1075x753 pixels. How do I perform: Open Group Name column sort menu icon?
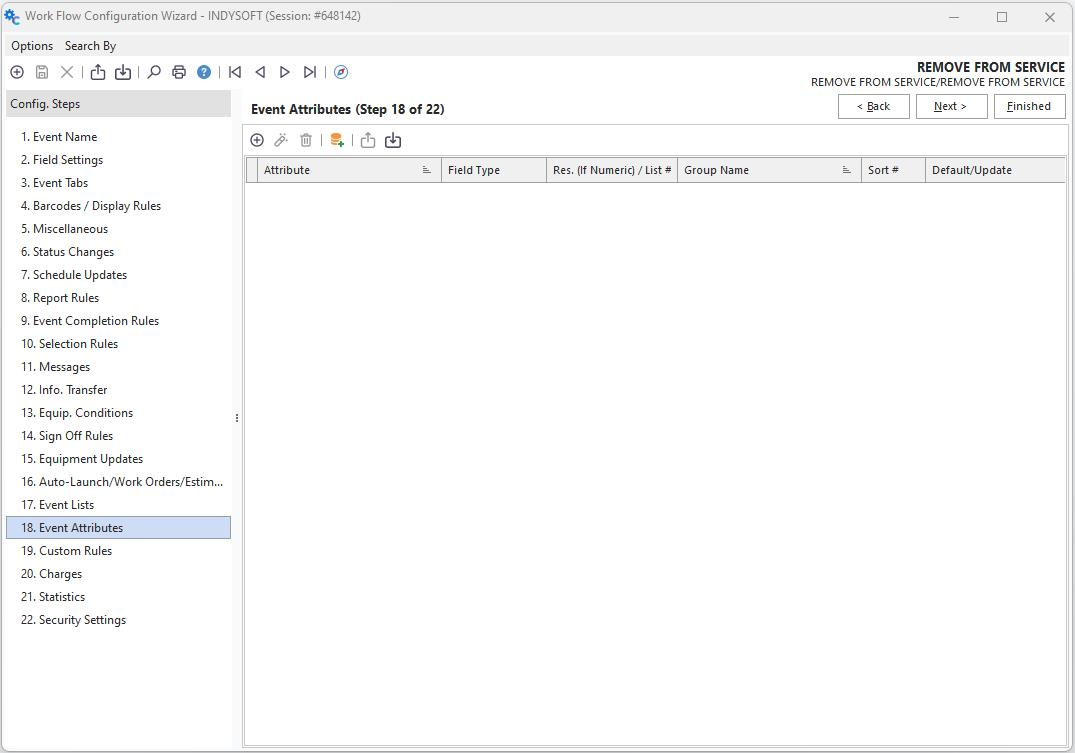coord(847,170)
